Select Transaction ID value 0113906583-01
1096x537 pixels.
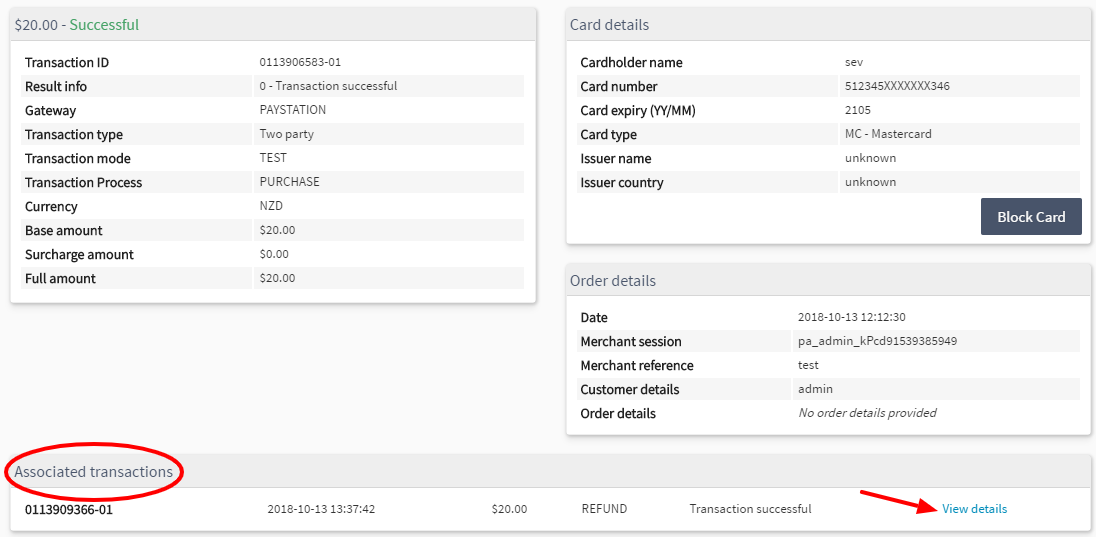300,62
